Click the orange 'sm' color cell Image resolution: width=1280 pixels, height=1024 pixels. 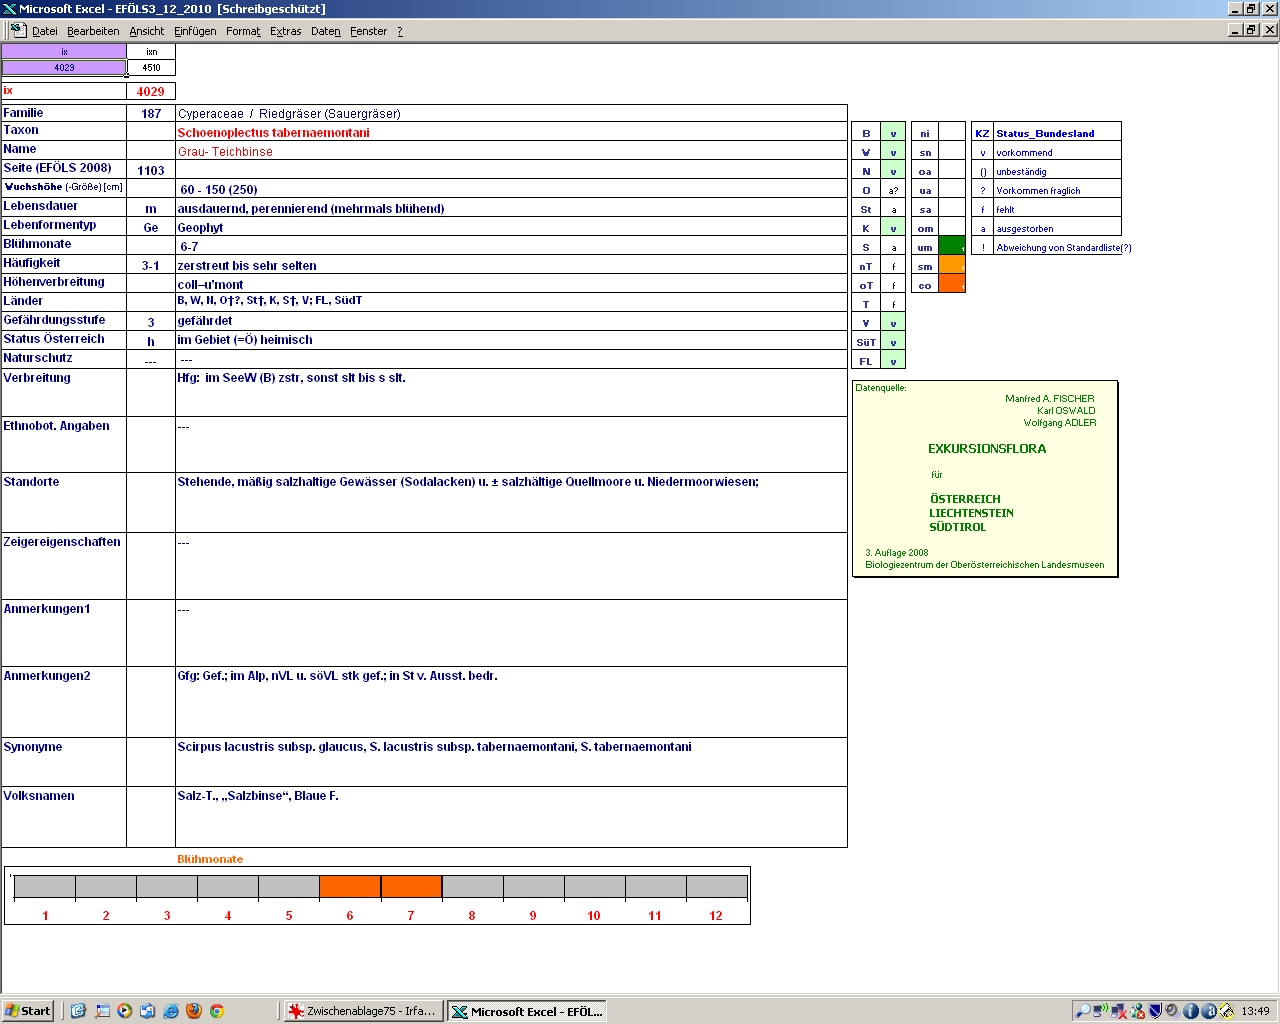(952, 265)
